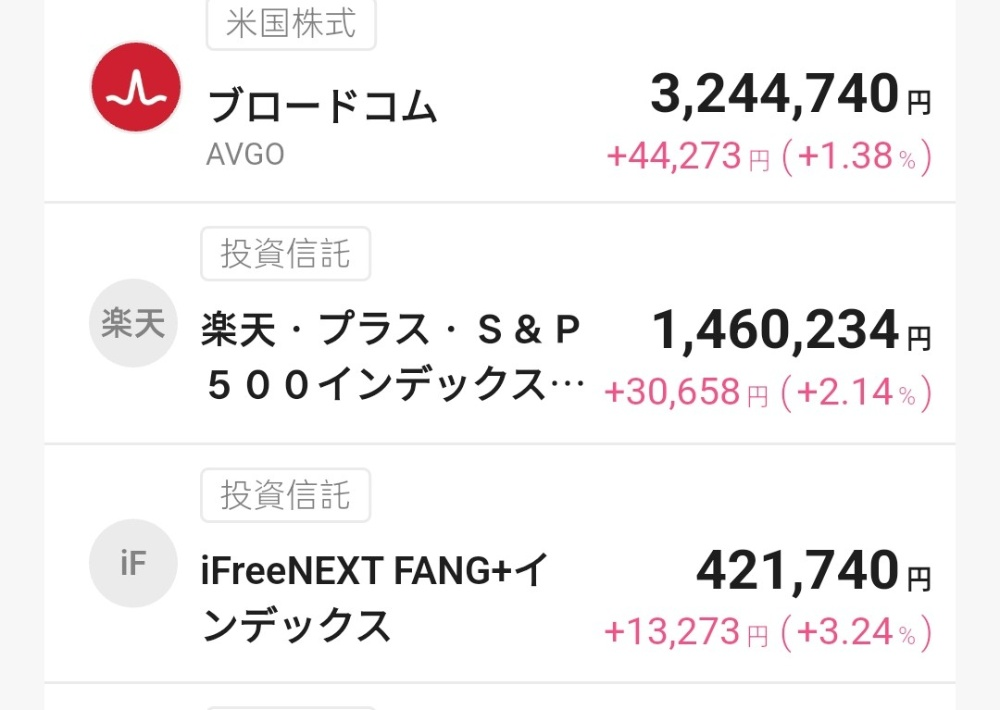The width and height of the screenshot is (1000, 710).
Task: Tap the AVGO ticker symbol
Action: (246, 154)
